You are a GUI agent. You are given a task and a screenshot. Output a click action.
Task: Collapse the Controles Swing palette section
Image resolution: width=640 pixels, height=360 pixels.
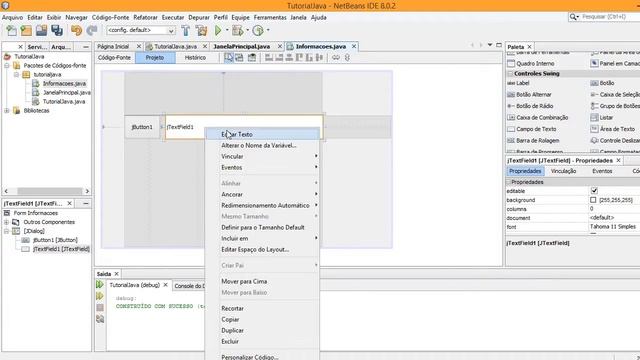pos(510,74)
